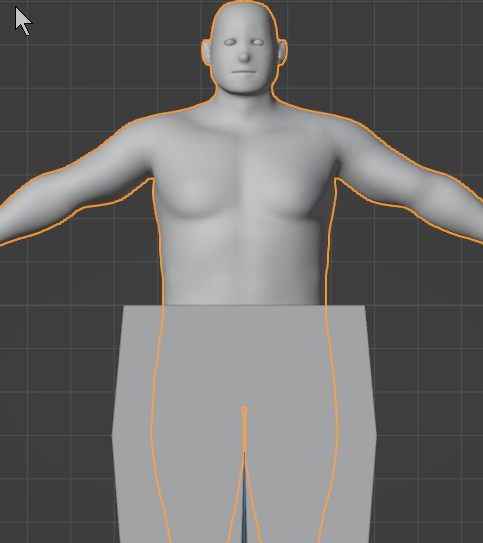Select the grey box object covering the hips
483x543 pixels.
(244, 424)
